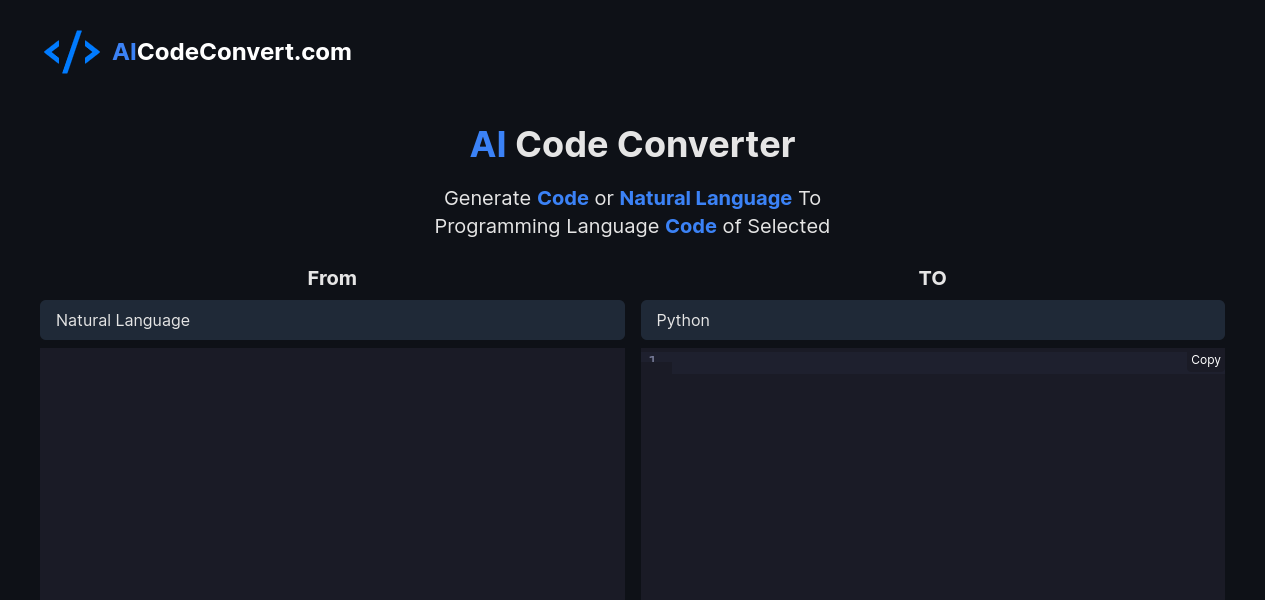The width and height of the screenshot is (1280, 600).
Task: Click blue "Natural Language" text in subtitle
Action: (705, 198)
